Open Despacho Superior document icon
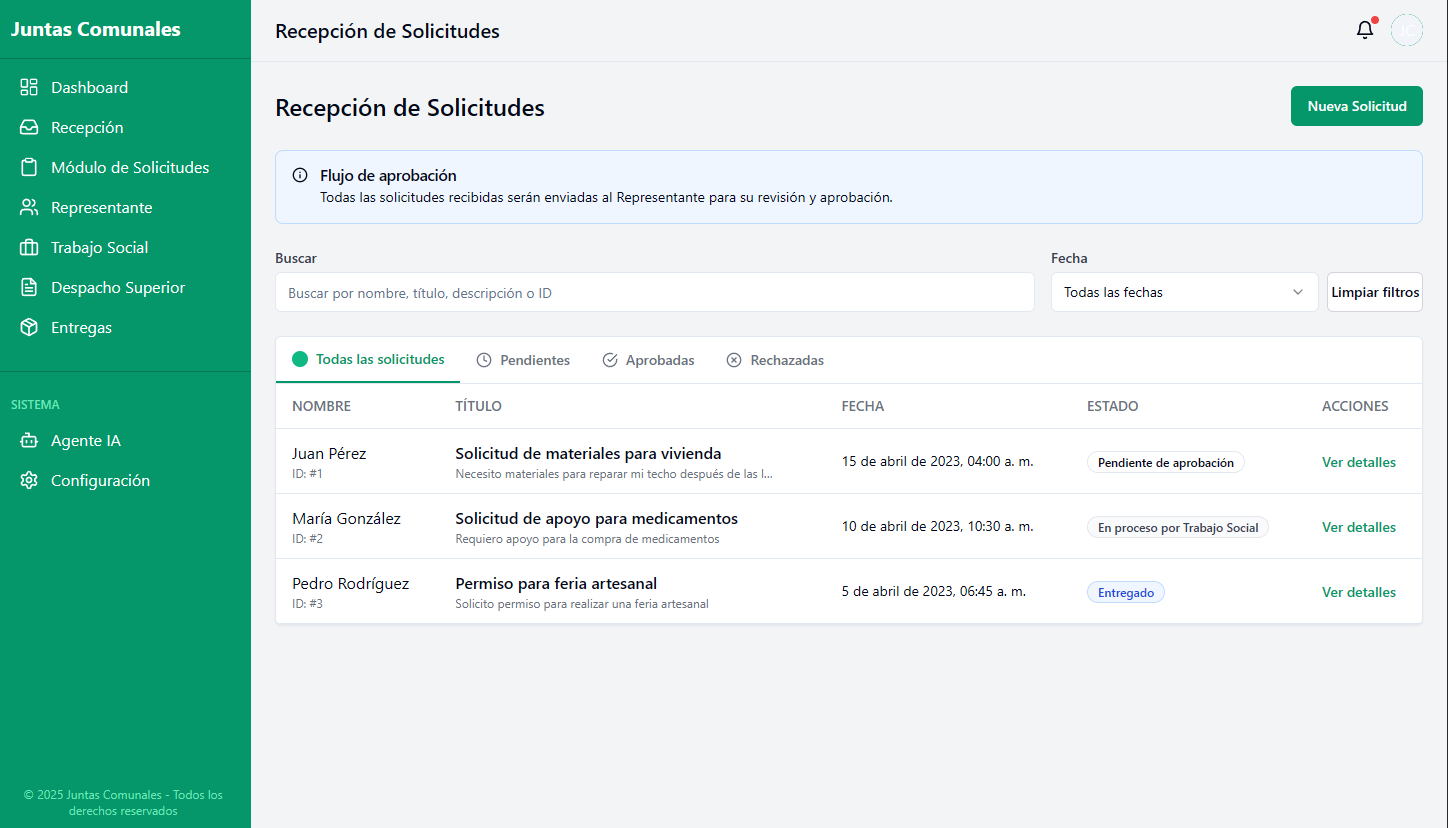The image size is (1448, 828). (29, 287)
